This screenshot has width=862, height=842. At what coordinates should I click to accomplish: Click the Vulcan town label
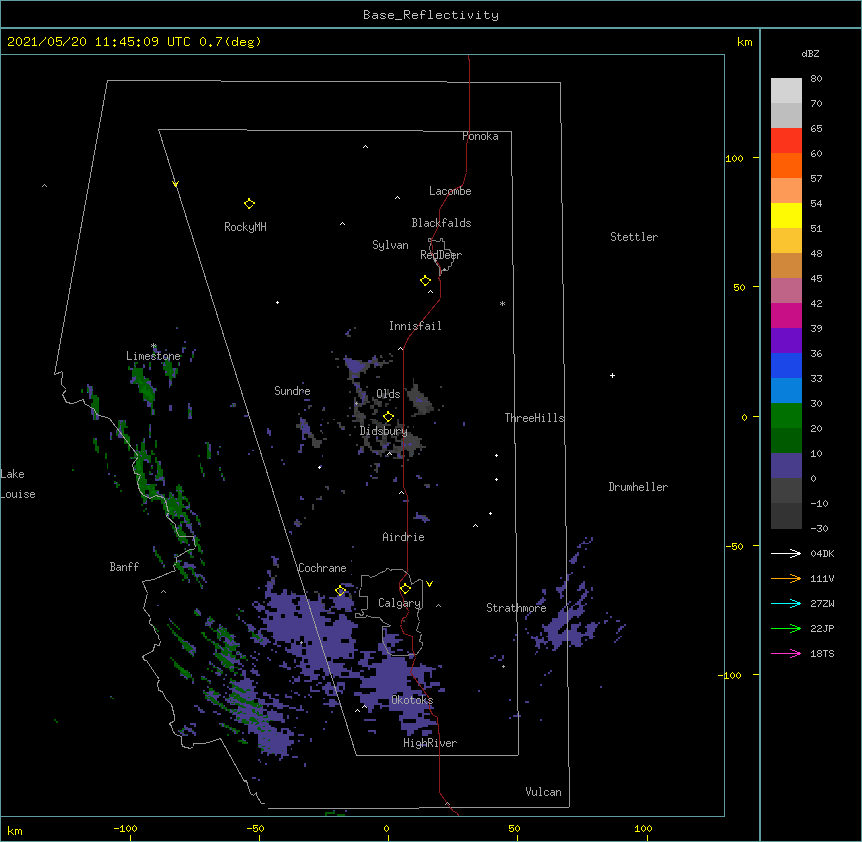coord(544,792)
